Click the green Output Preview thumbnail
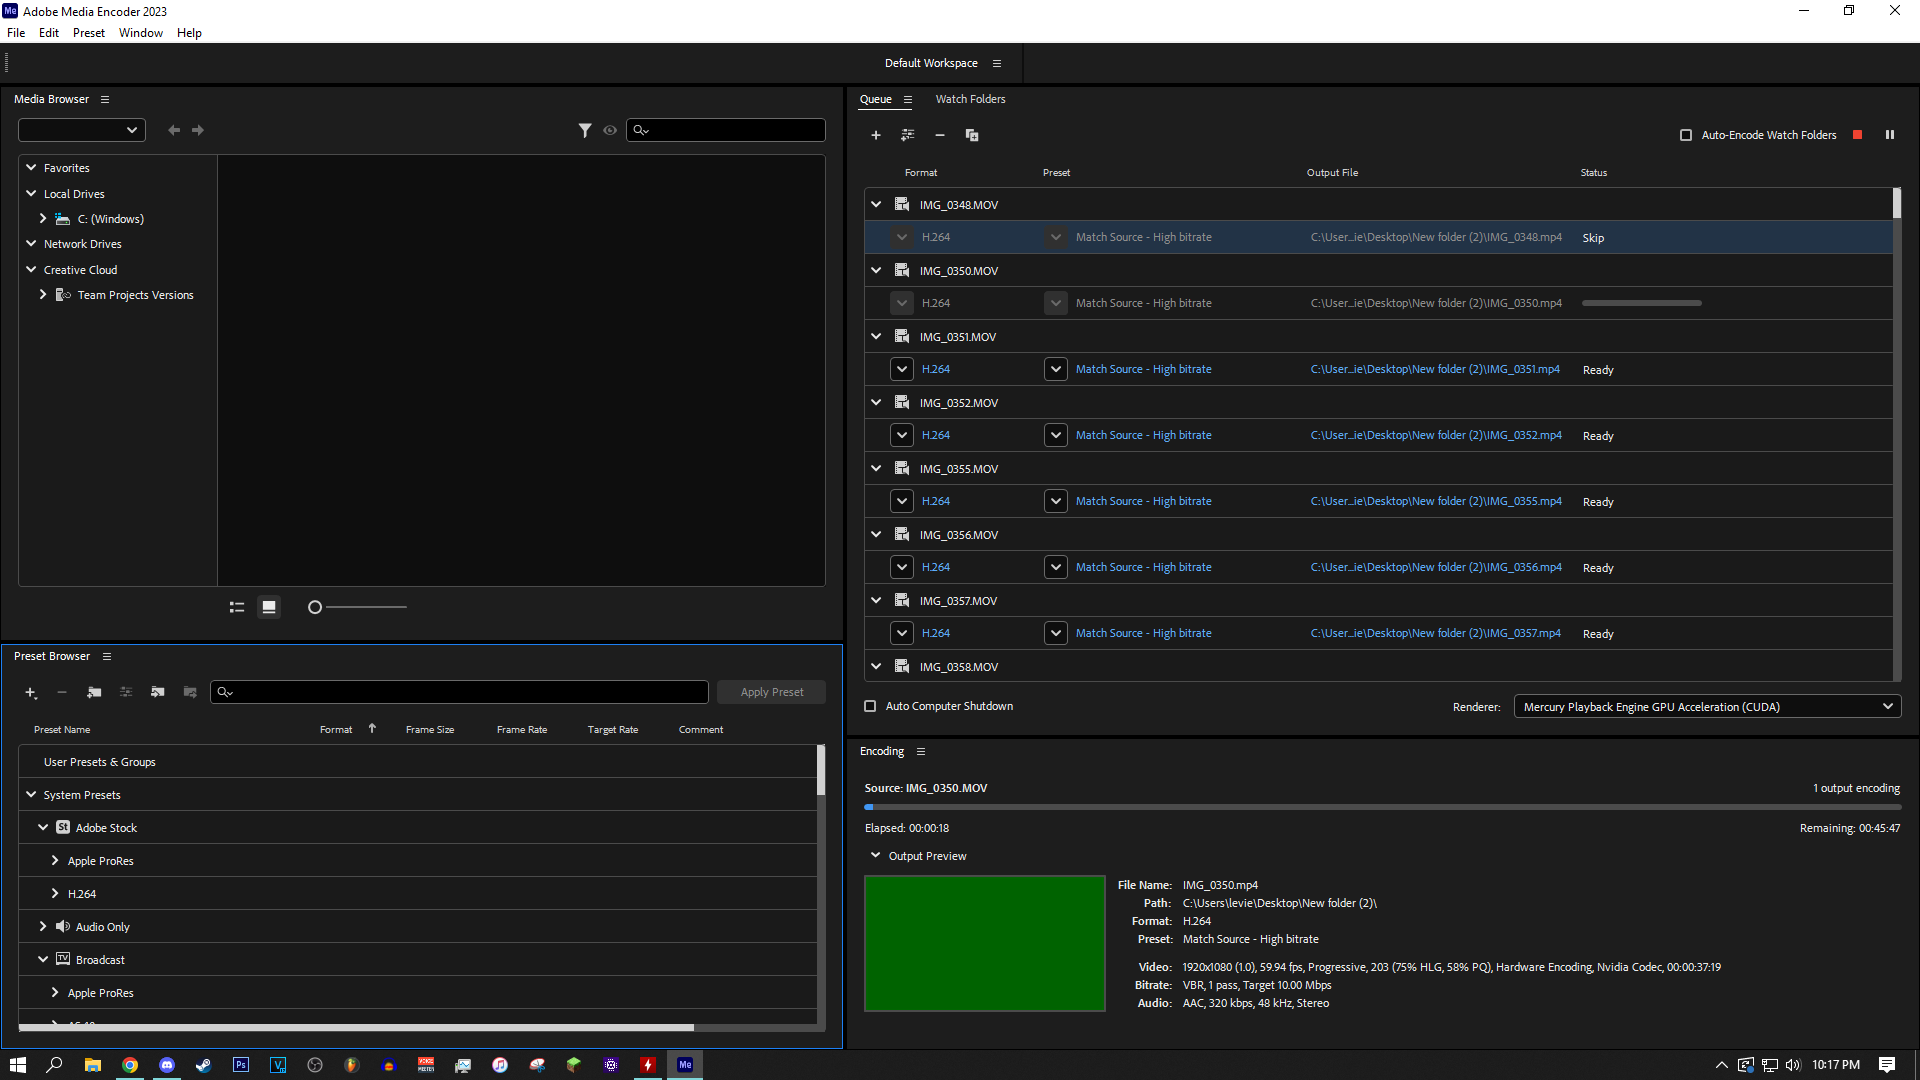 coord(985,943)
